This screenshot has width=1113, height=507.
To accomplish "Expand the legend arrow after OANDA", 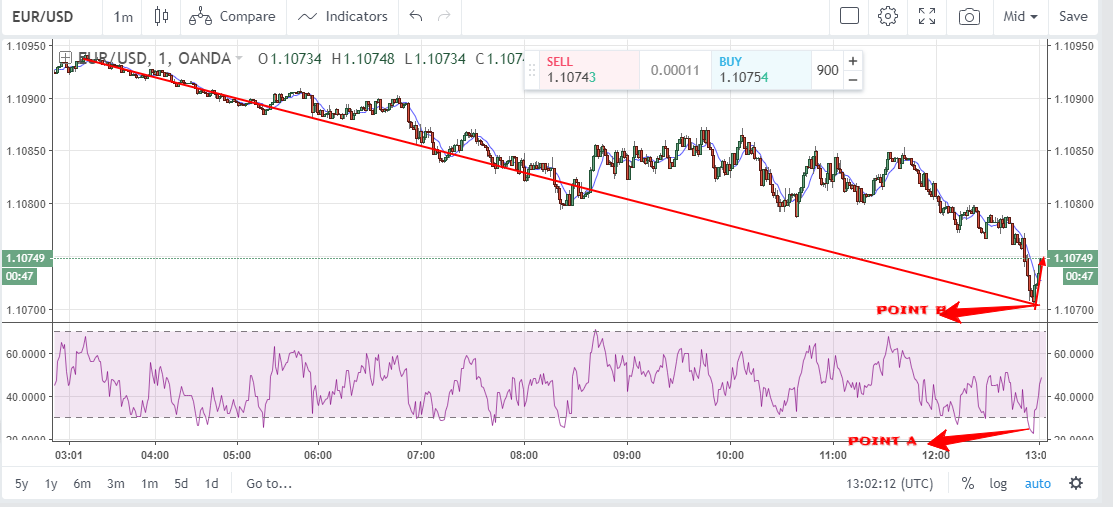I will coord(238,58).
